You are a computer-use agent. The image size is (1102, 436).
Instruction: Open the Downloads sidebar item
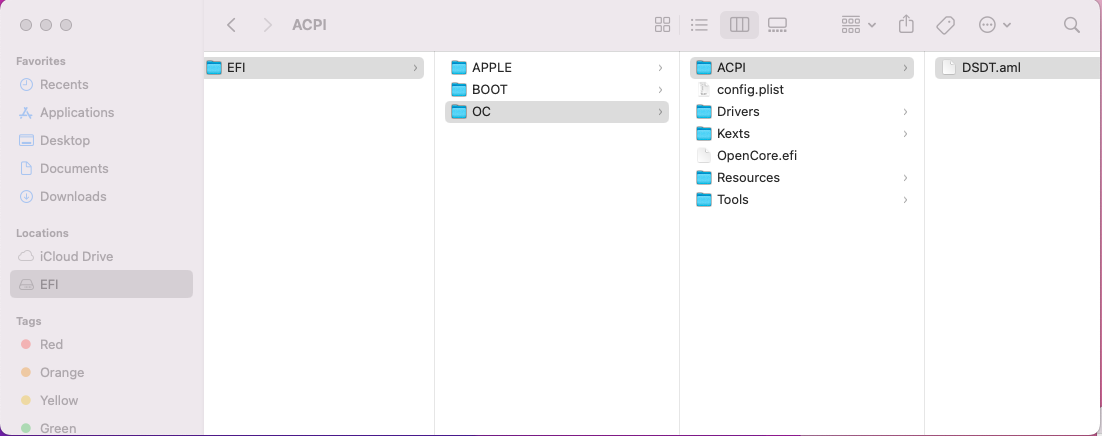[74, 197]
